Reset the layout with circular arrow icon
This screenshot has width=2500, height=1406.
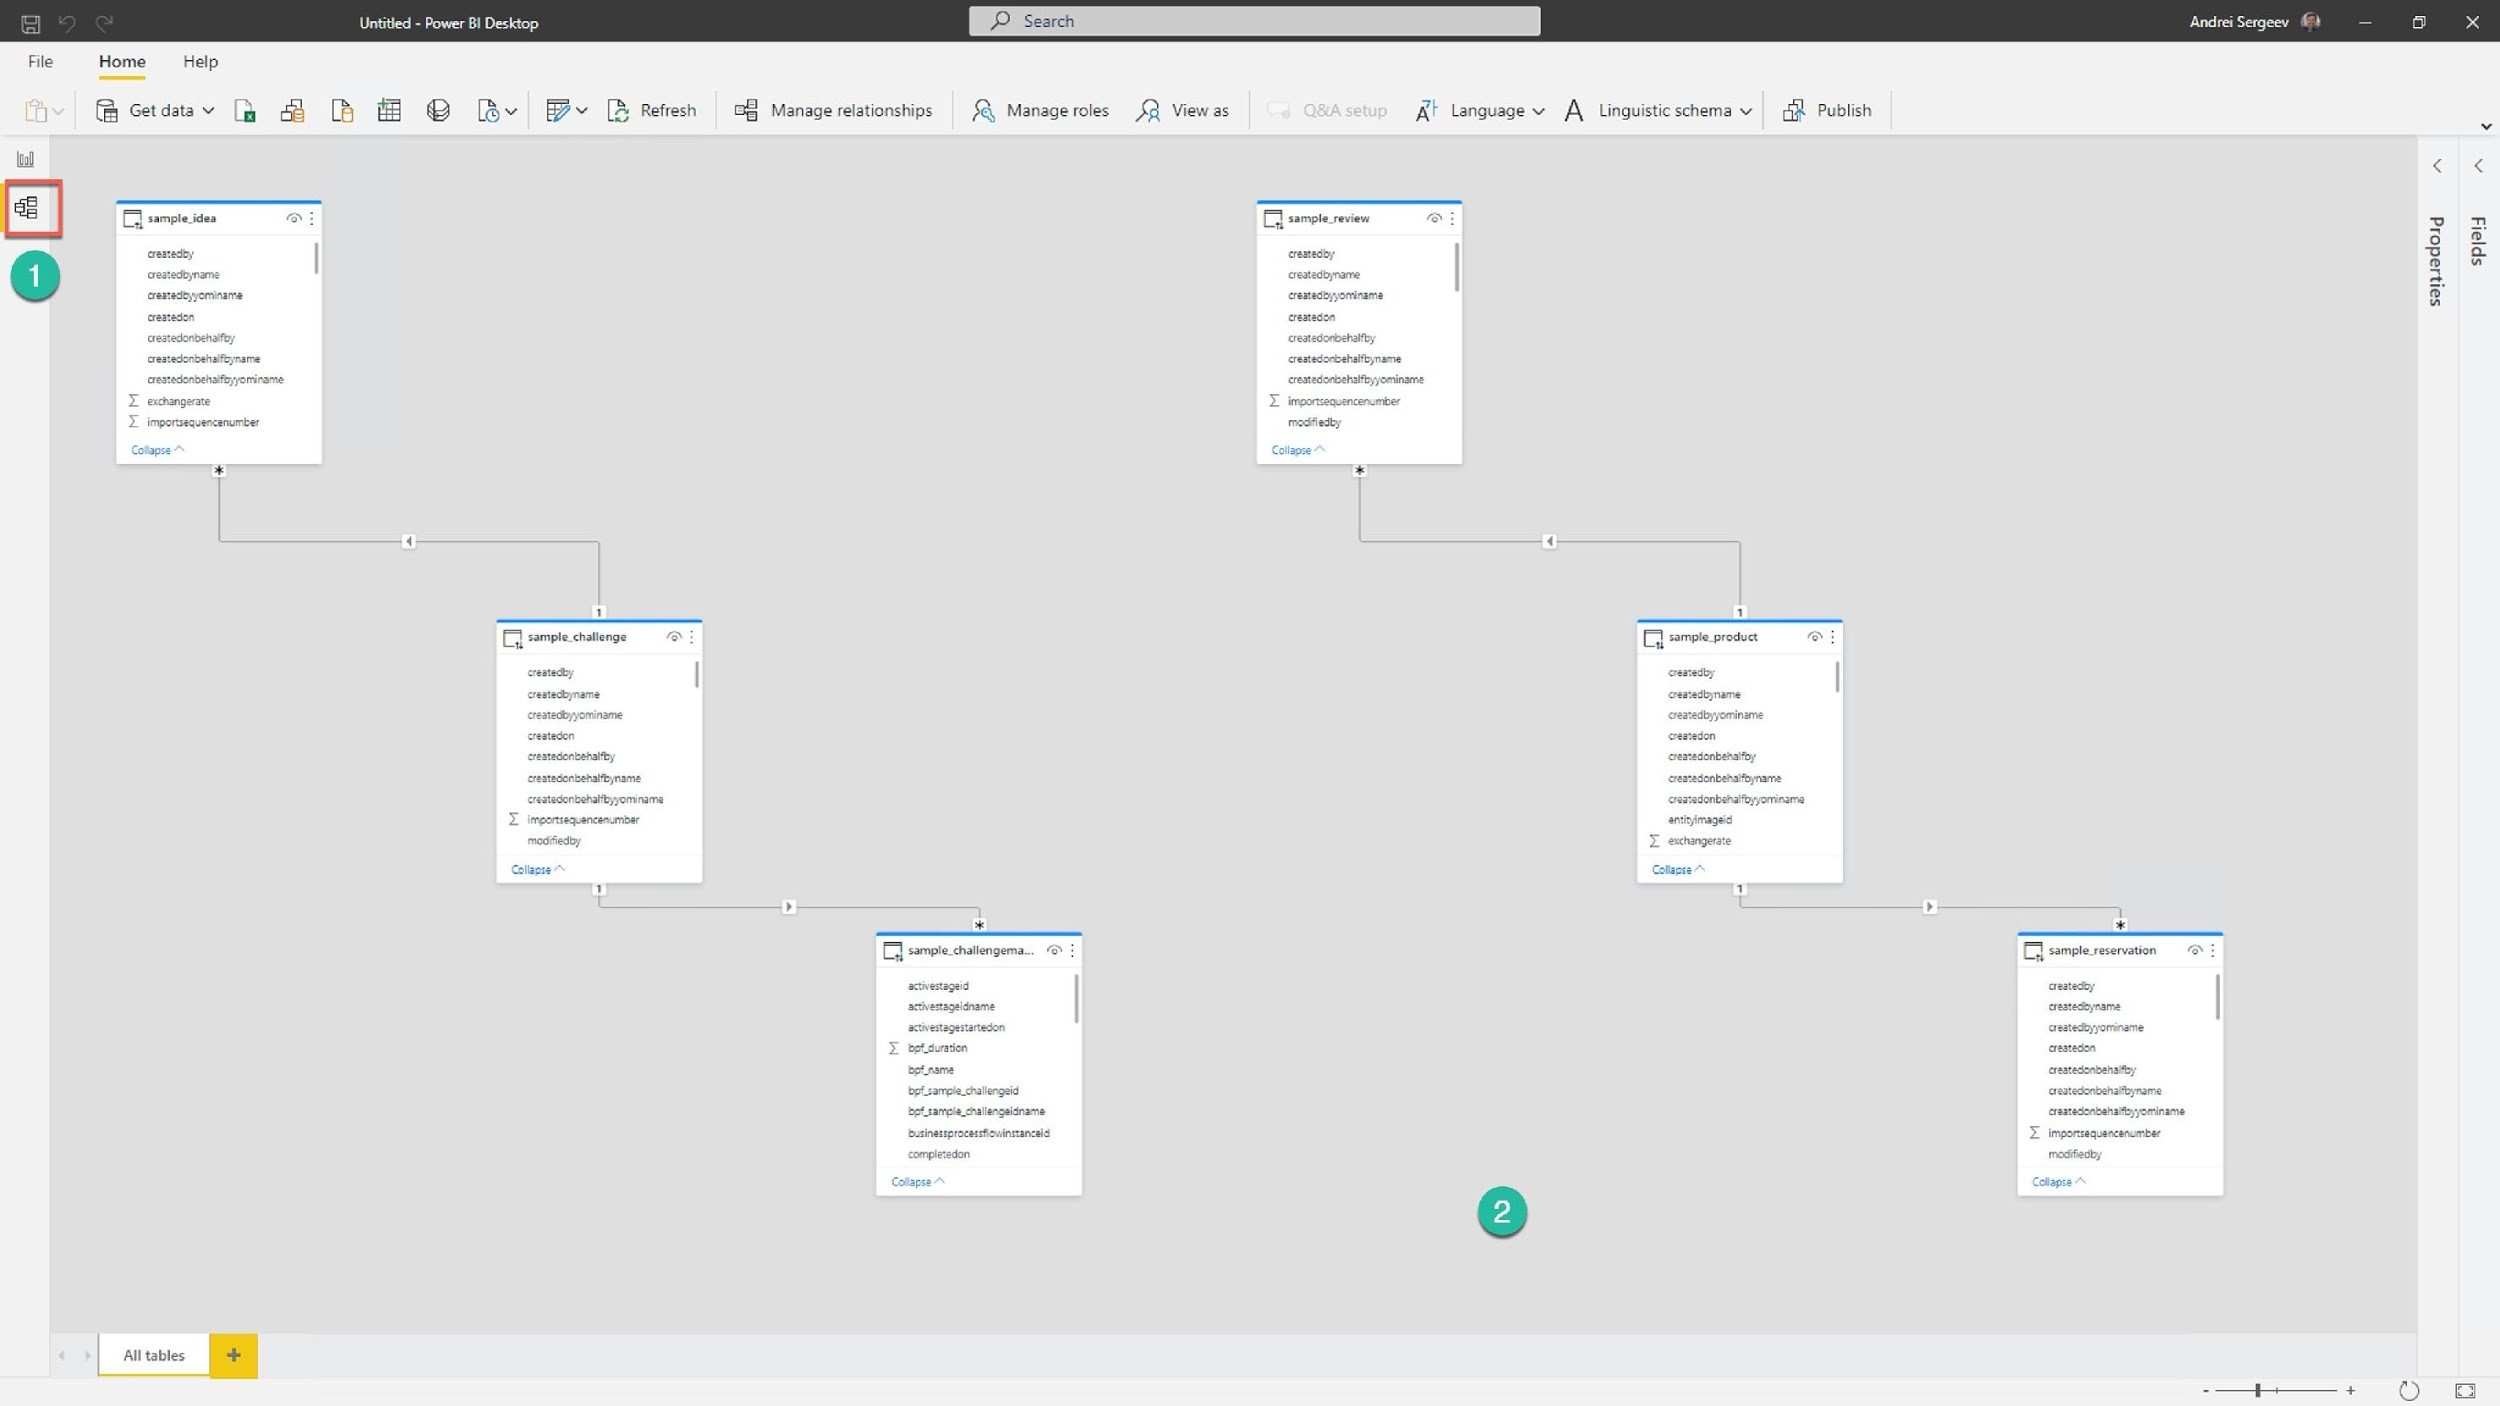(x=2409, y=1390)
